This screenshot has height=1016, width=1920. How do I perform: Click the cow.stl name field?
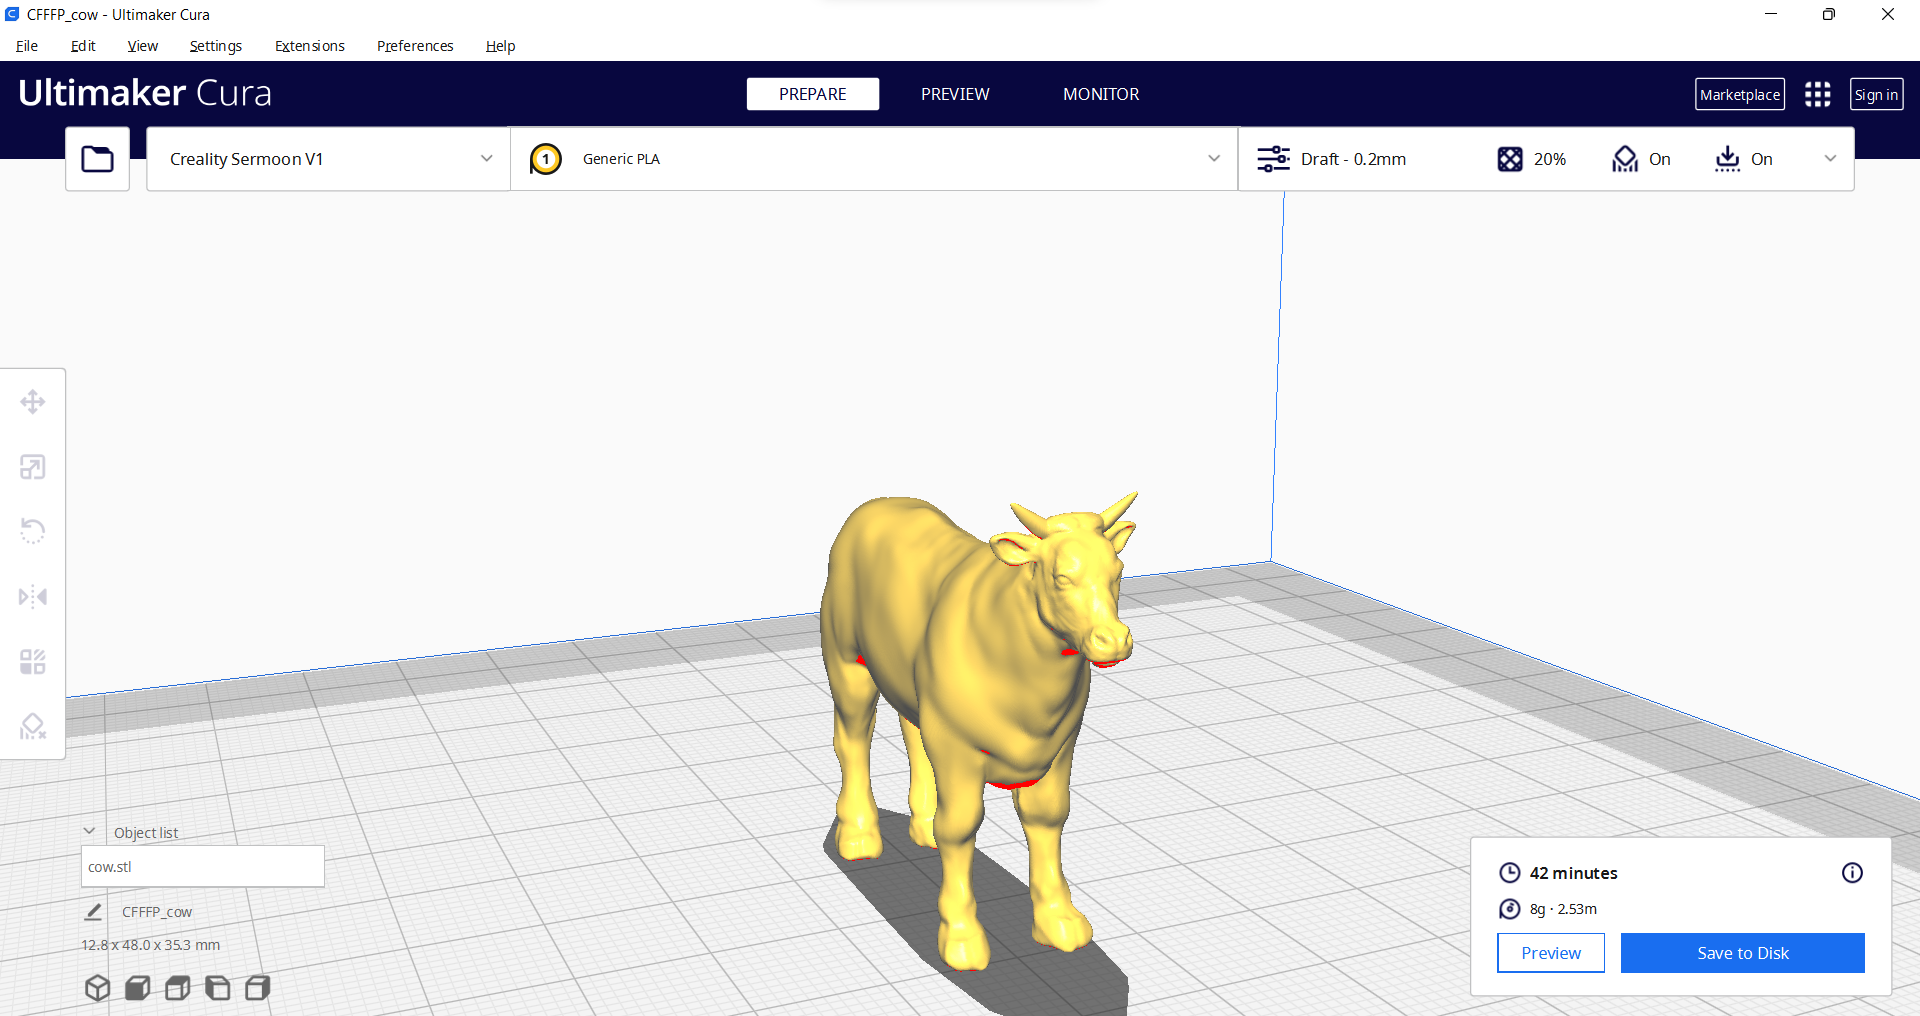coord(202,866)
